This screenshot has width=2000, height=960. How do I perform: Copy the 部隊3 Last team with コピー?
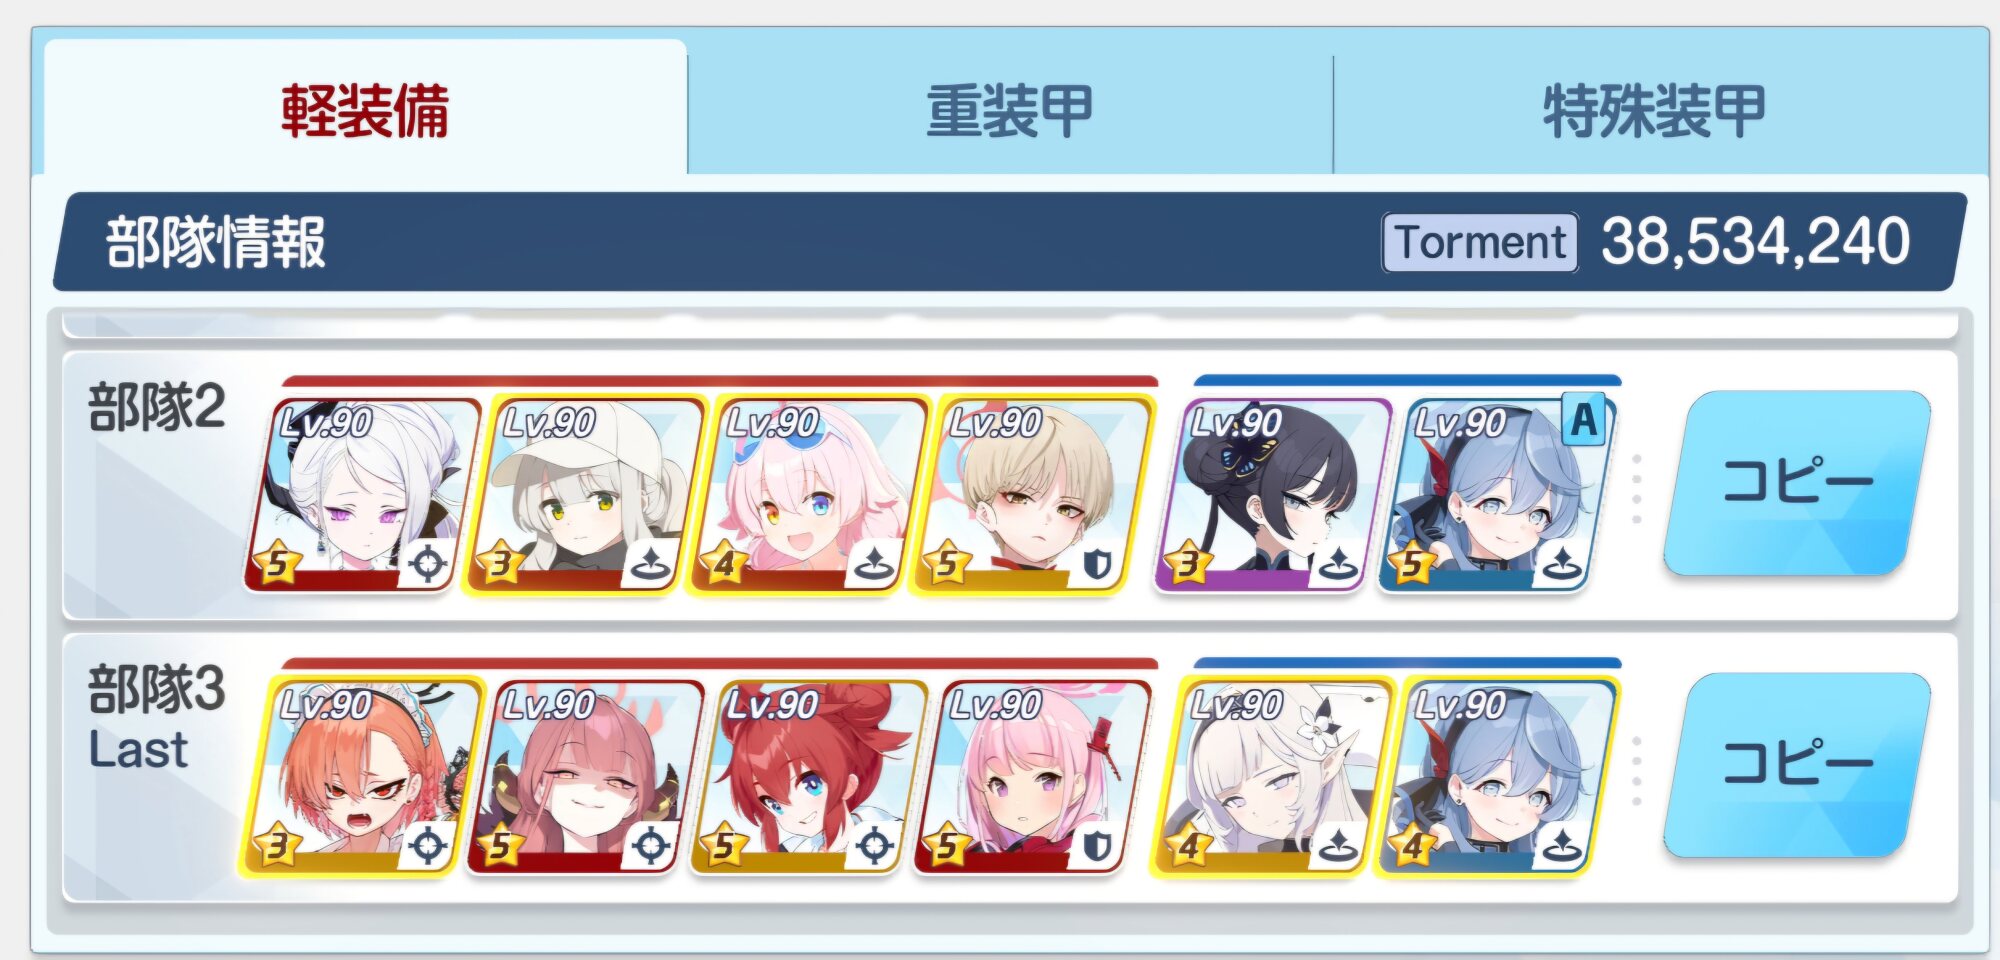tap(1797, 765)
